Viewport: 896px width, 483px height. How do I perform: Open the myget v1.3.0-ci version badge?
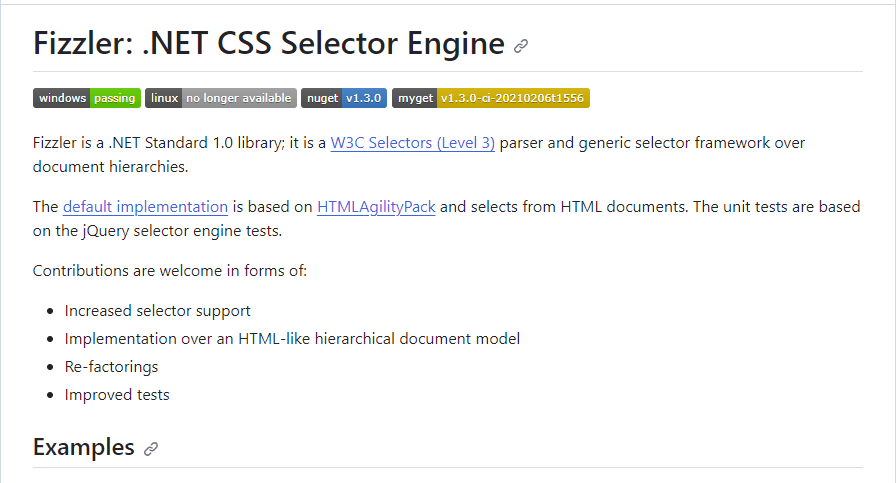(491, 98)
